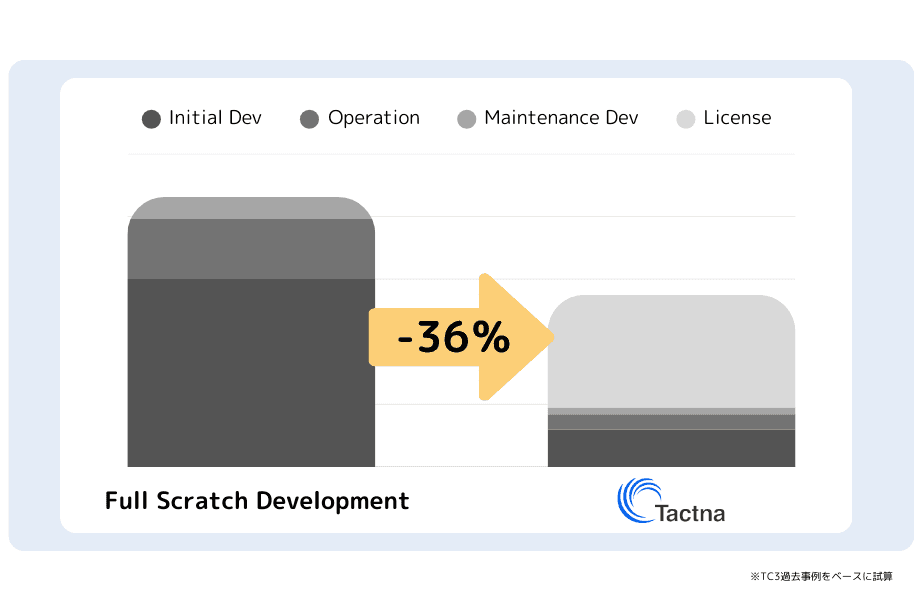Click the Initial Dev legend dot

click(x=151, y=119)
